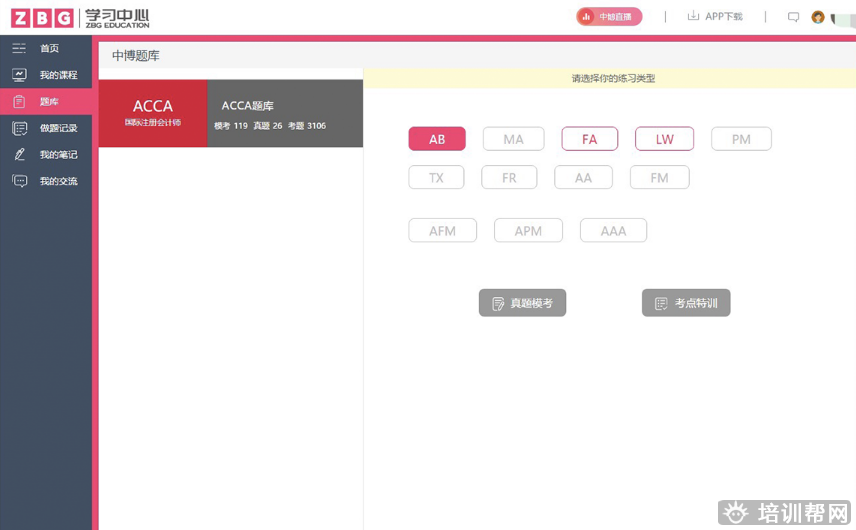Click the 题库 clipboard icon in sidebar

pos(19,102)
